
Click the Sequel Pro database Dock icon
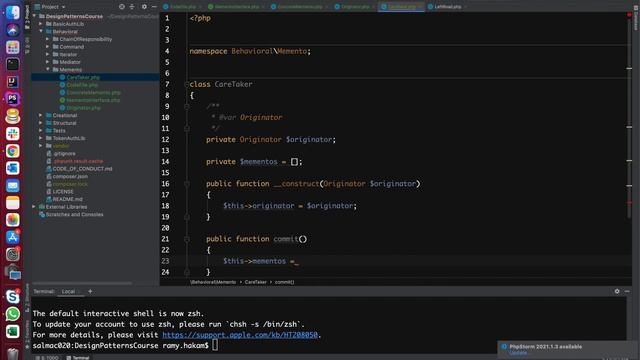point(13,116)
